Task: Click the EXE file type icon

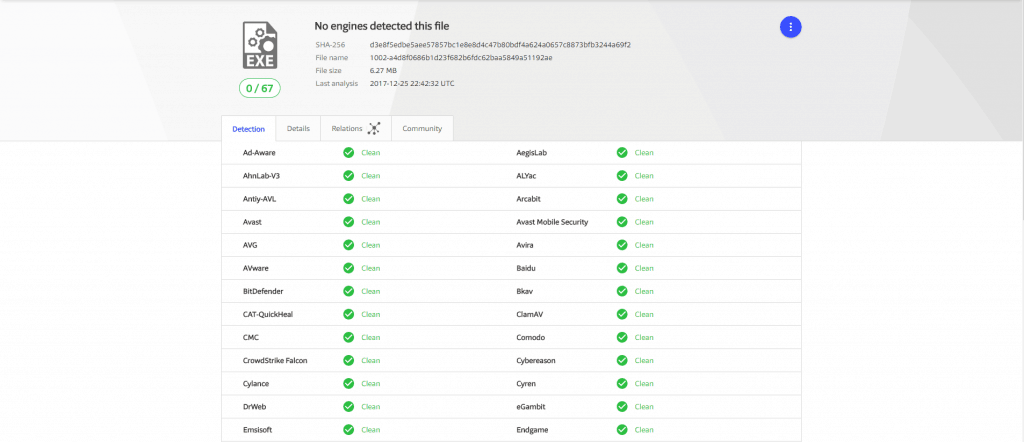Action: [259, 45]
